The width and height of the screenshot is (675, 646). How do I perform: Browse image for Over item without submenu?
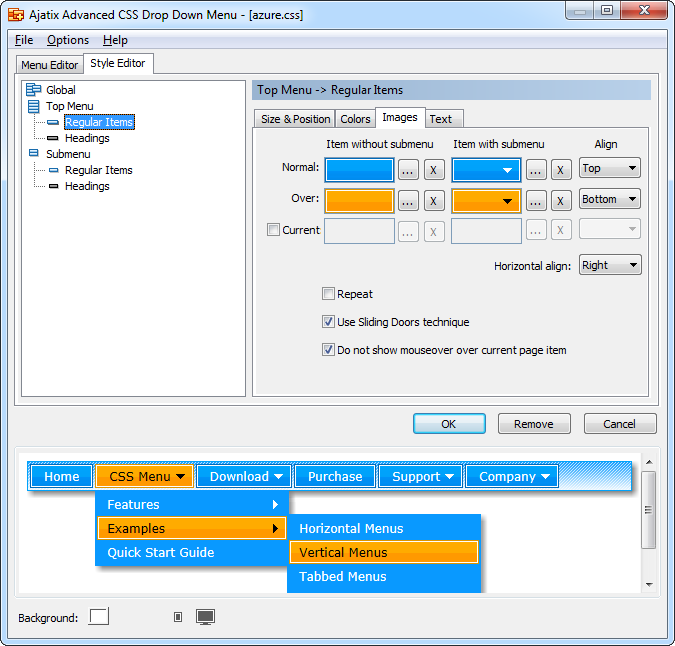(408, 201)
